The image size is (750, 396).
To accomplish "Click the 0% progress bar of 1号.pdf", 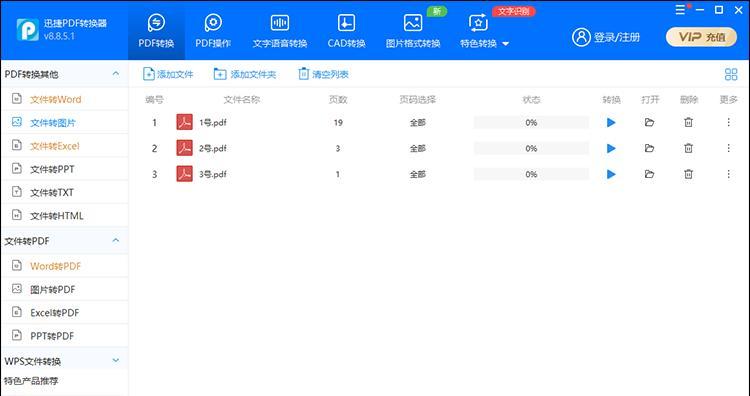I will pyautogui.click(x=531, y=122).
